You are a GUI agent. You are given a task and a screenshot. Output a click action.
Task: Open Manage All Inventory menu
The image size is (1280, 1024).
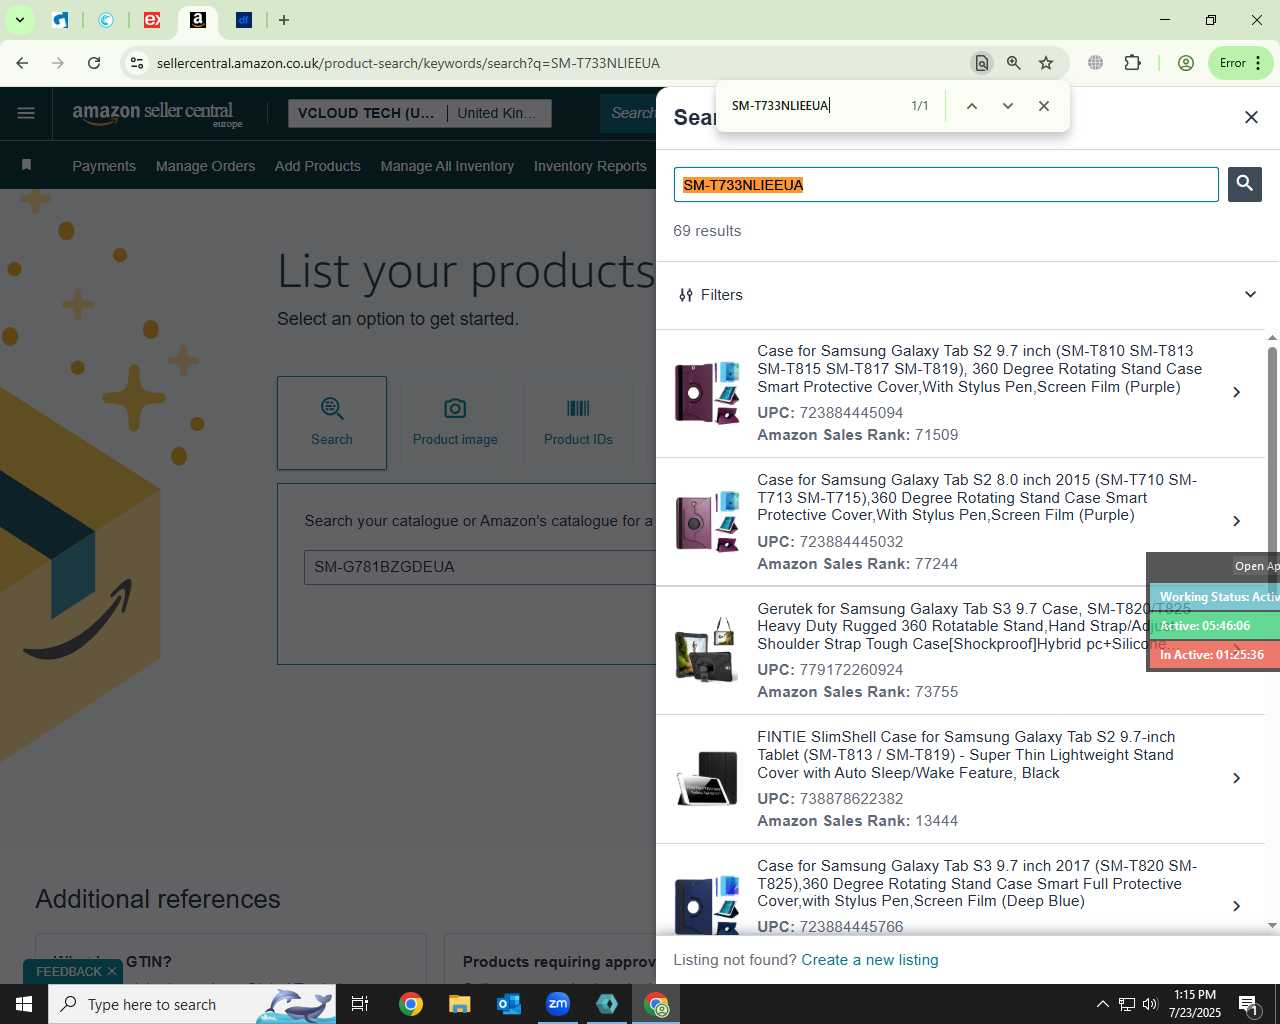click(447, 166)
